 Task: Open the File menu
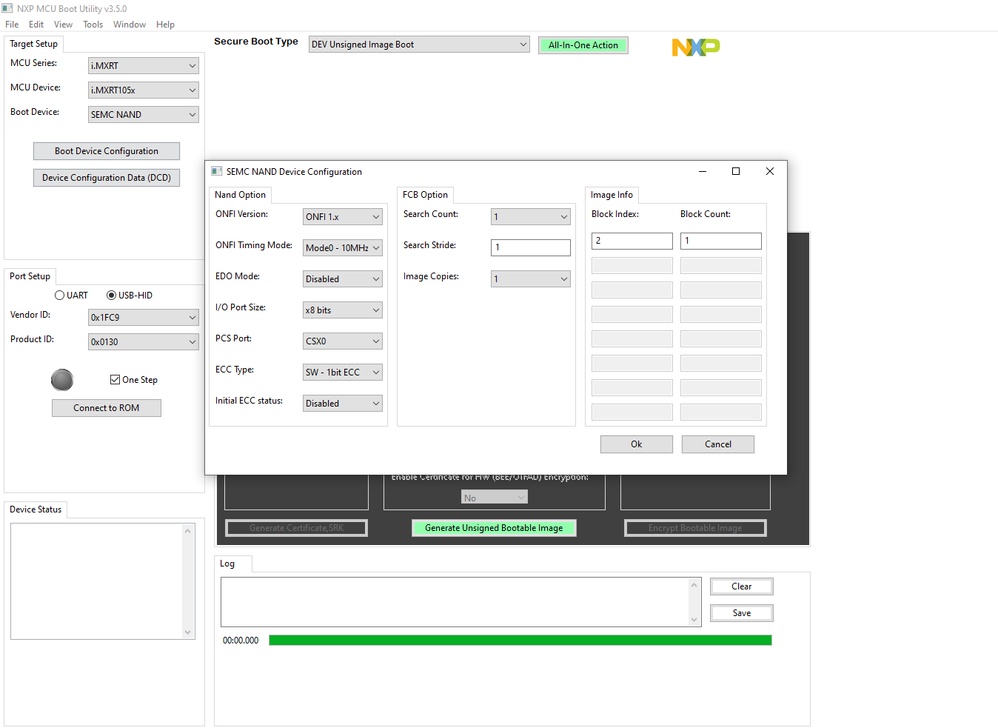pos(12,24)
